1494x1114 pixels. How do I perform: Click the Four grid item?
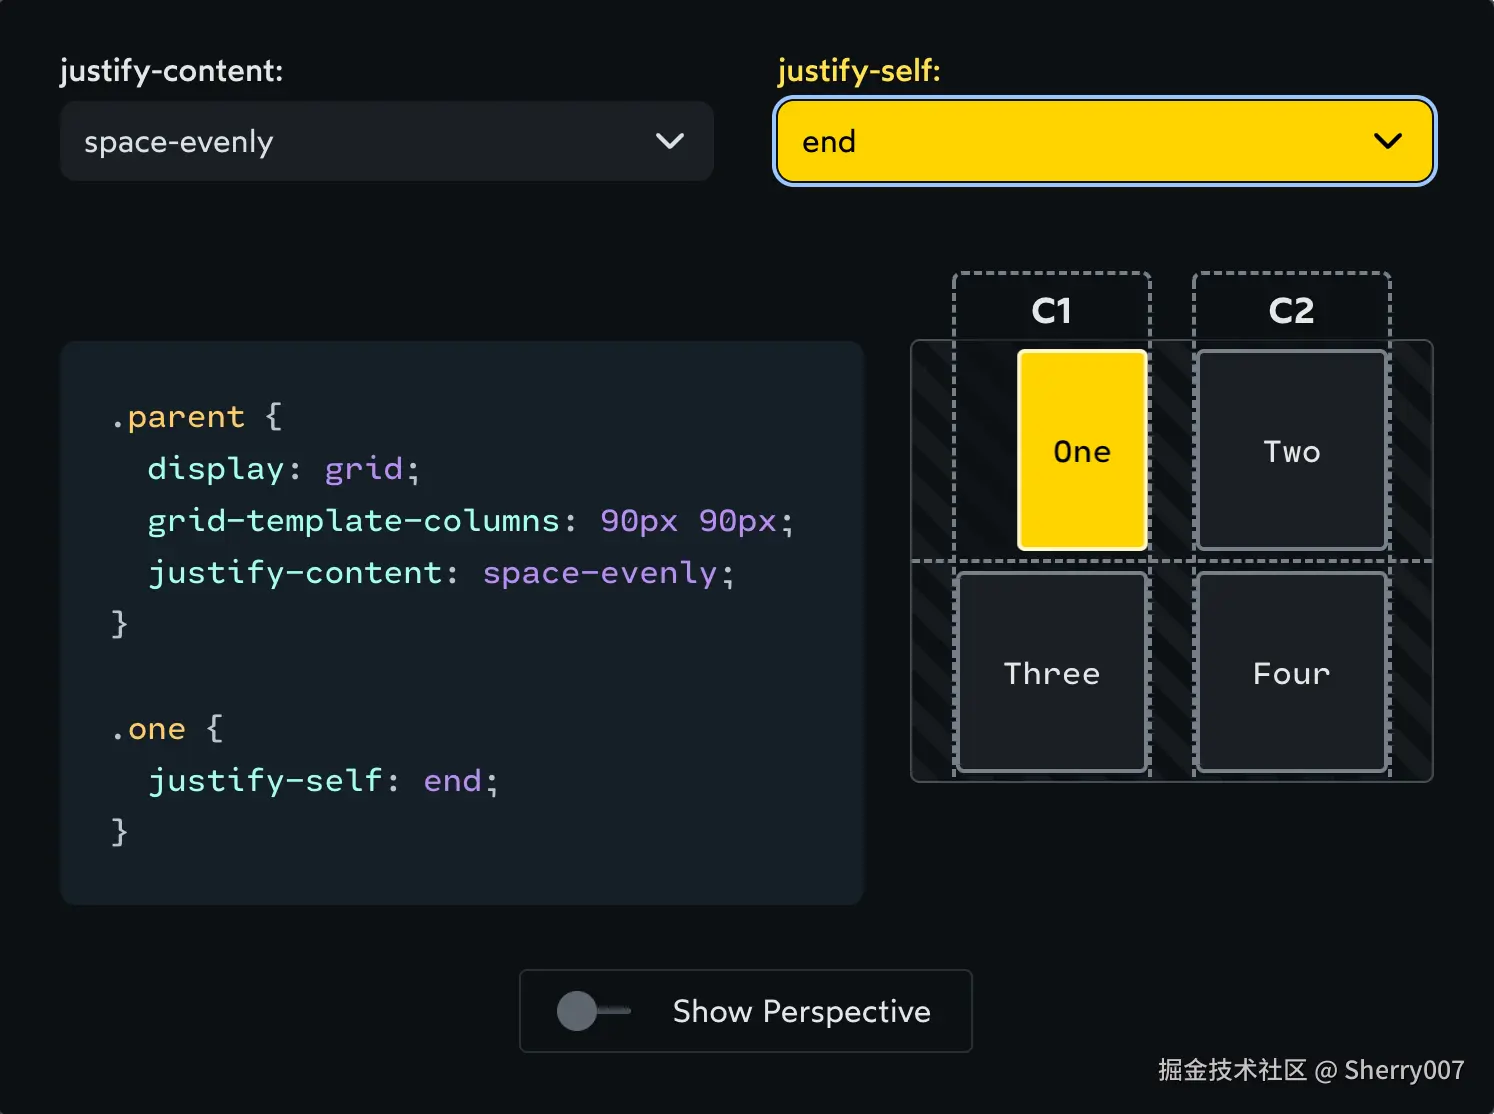pos(1291,672)
